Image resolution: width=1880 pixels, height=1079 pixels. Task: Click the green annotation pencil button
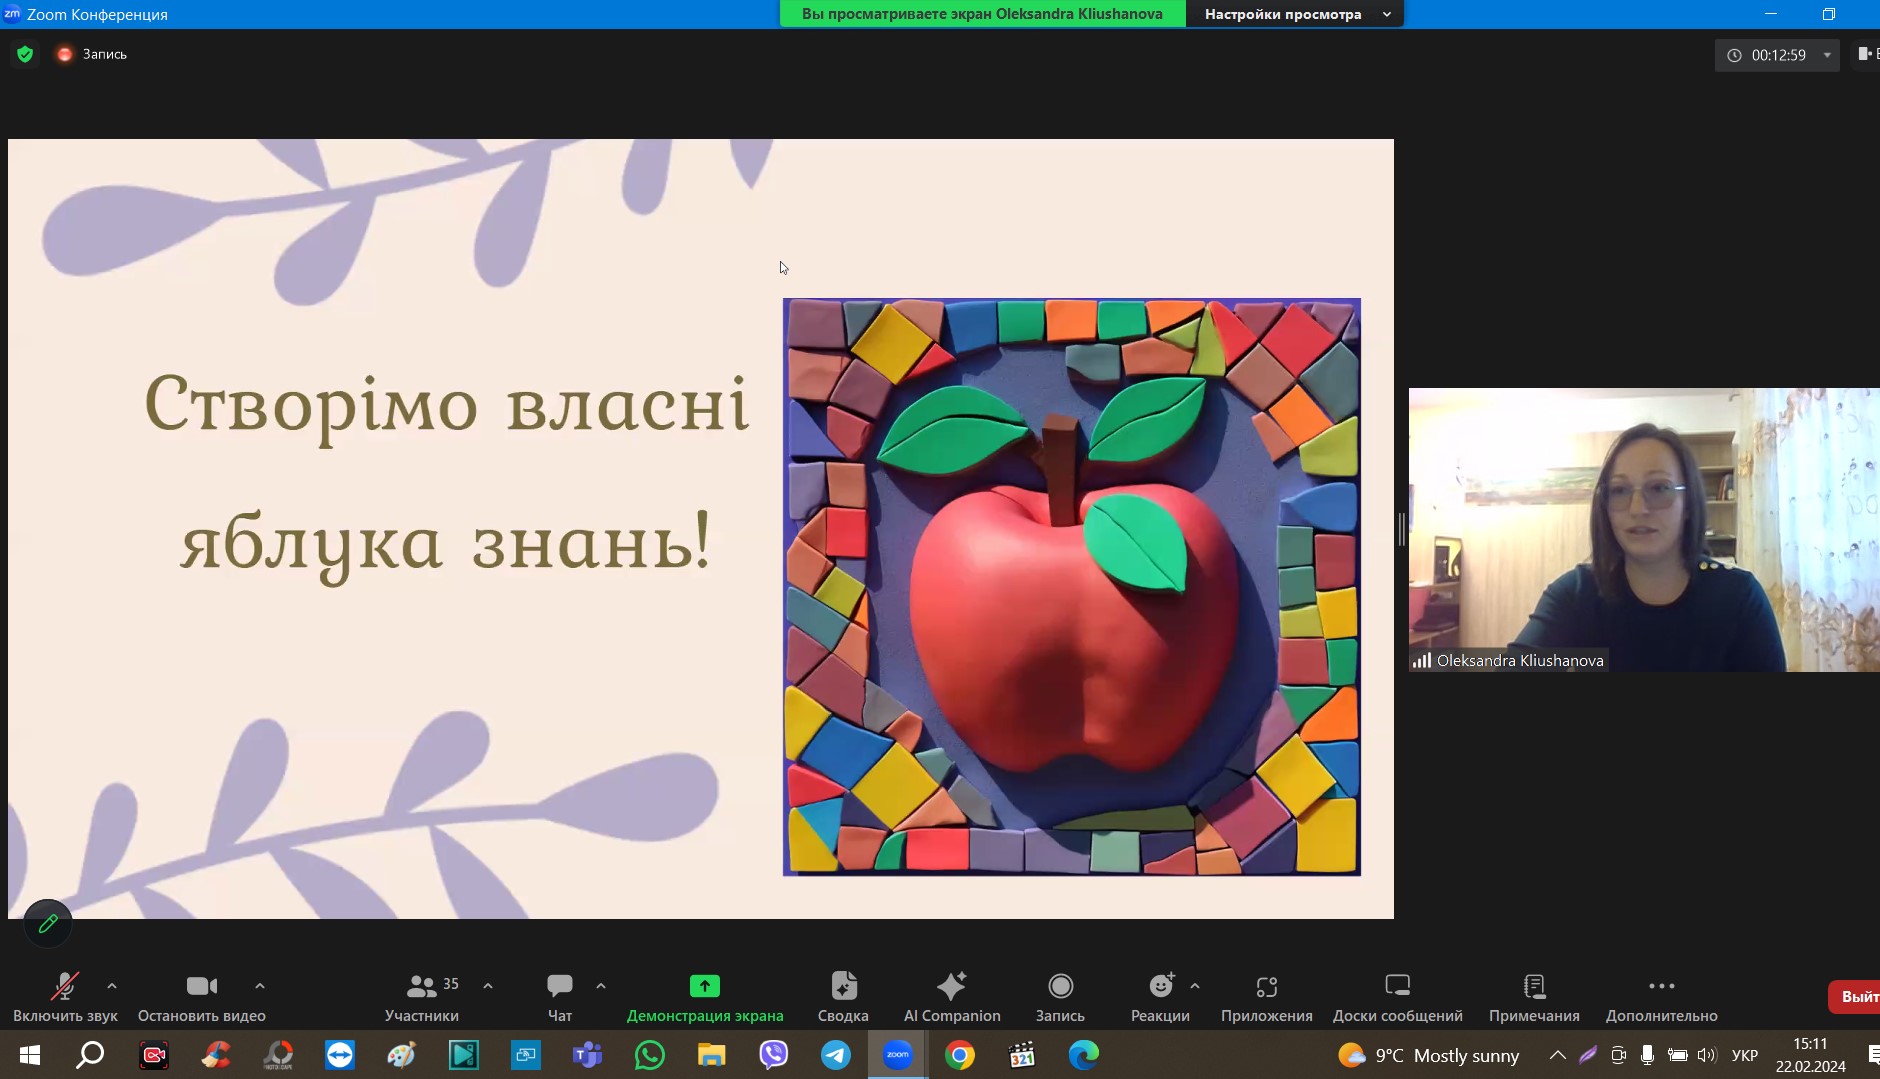pyautogui.click(x=48, y=924)
